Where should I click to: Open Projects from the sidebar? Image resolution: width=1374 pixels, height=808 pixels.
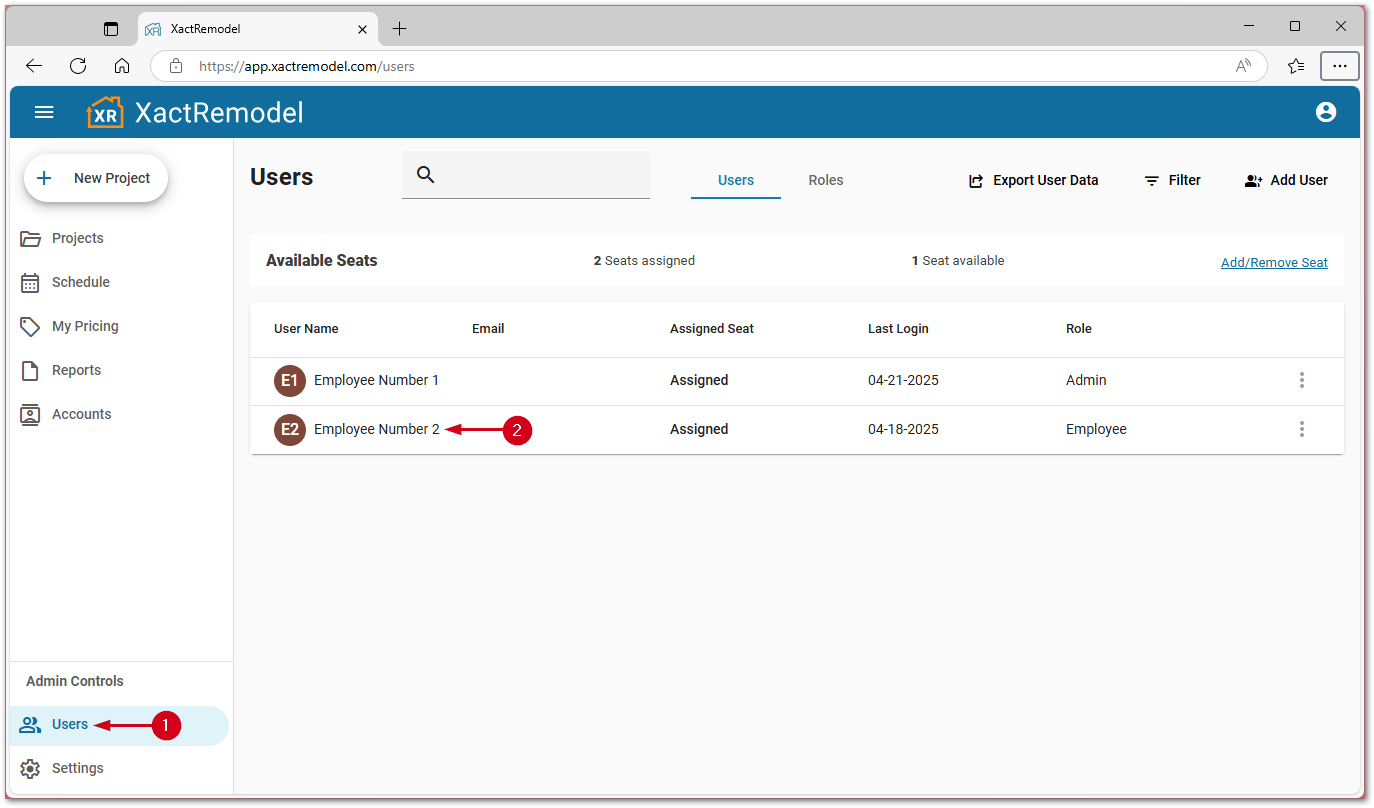coord(77,238)
